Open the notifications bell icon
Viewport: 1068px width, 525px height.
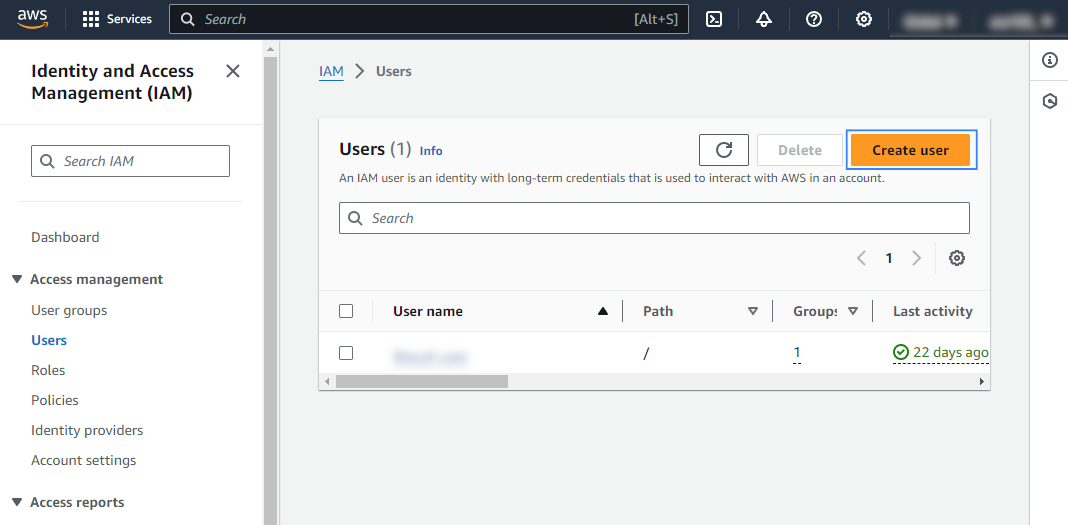click(x=764, y=19)
